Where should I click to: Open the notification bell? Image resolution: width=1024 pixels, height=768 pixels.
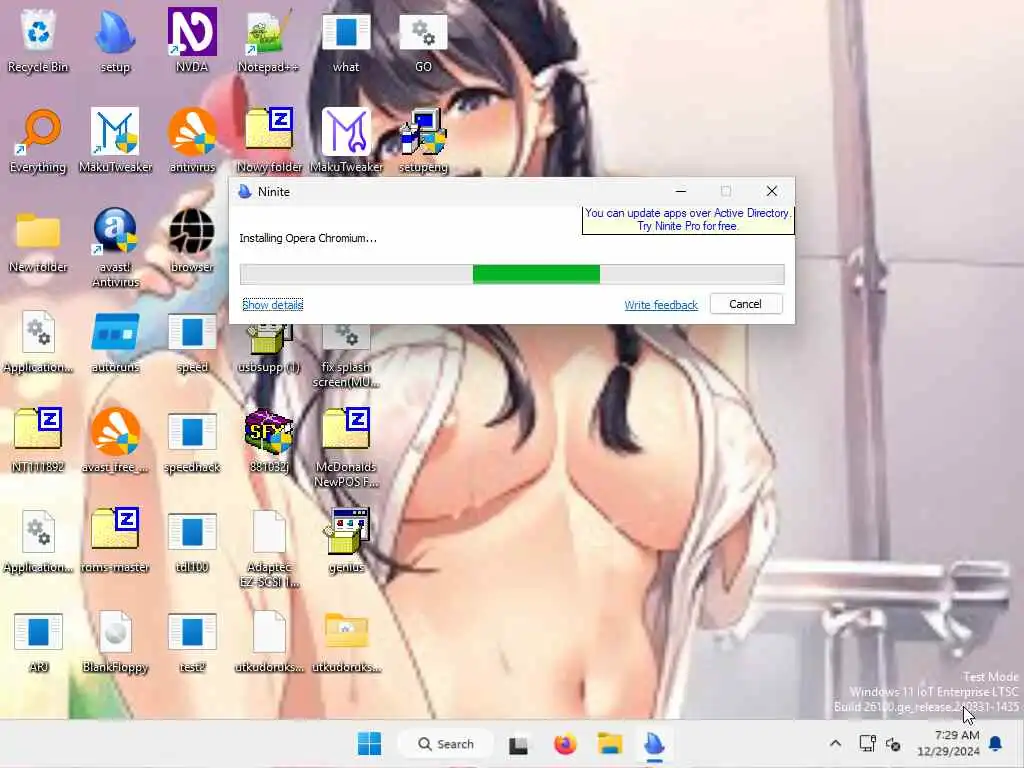(996, 743)
